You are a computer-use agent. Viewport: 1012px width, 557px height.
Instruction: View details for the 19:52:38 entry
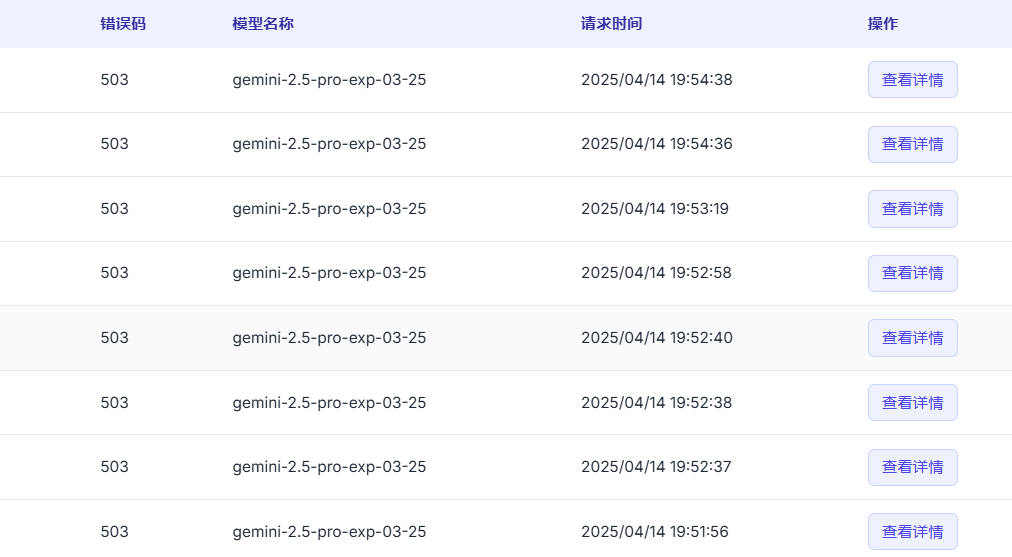tap(913, 402)
